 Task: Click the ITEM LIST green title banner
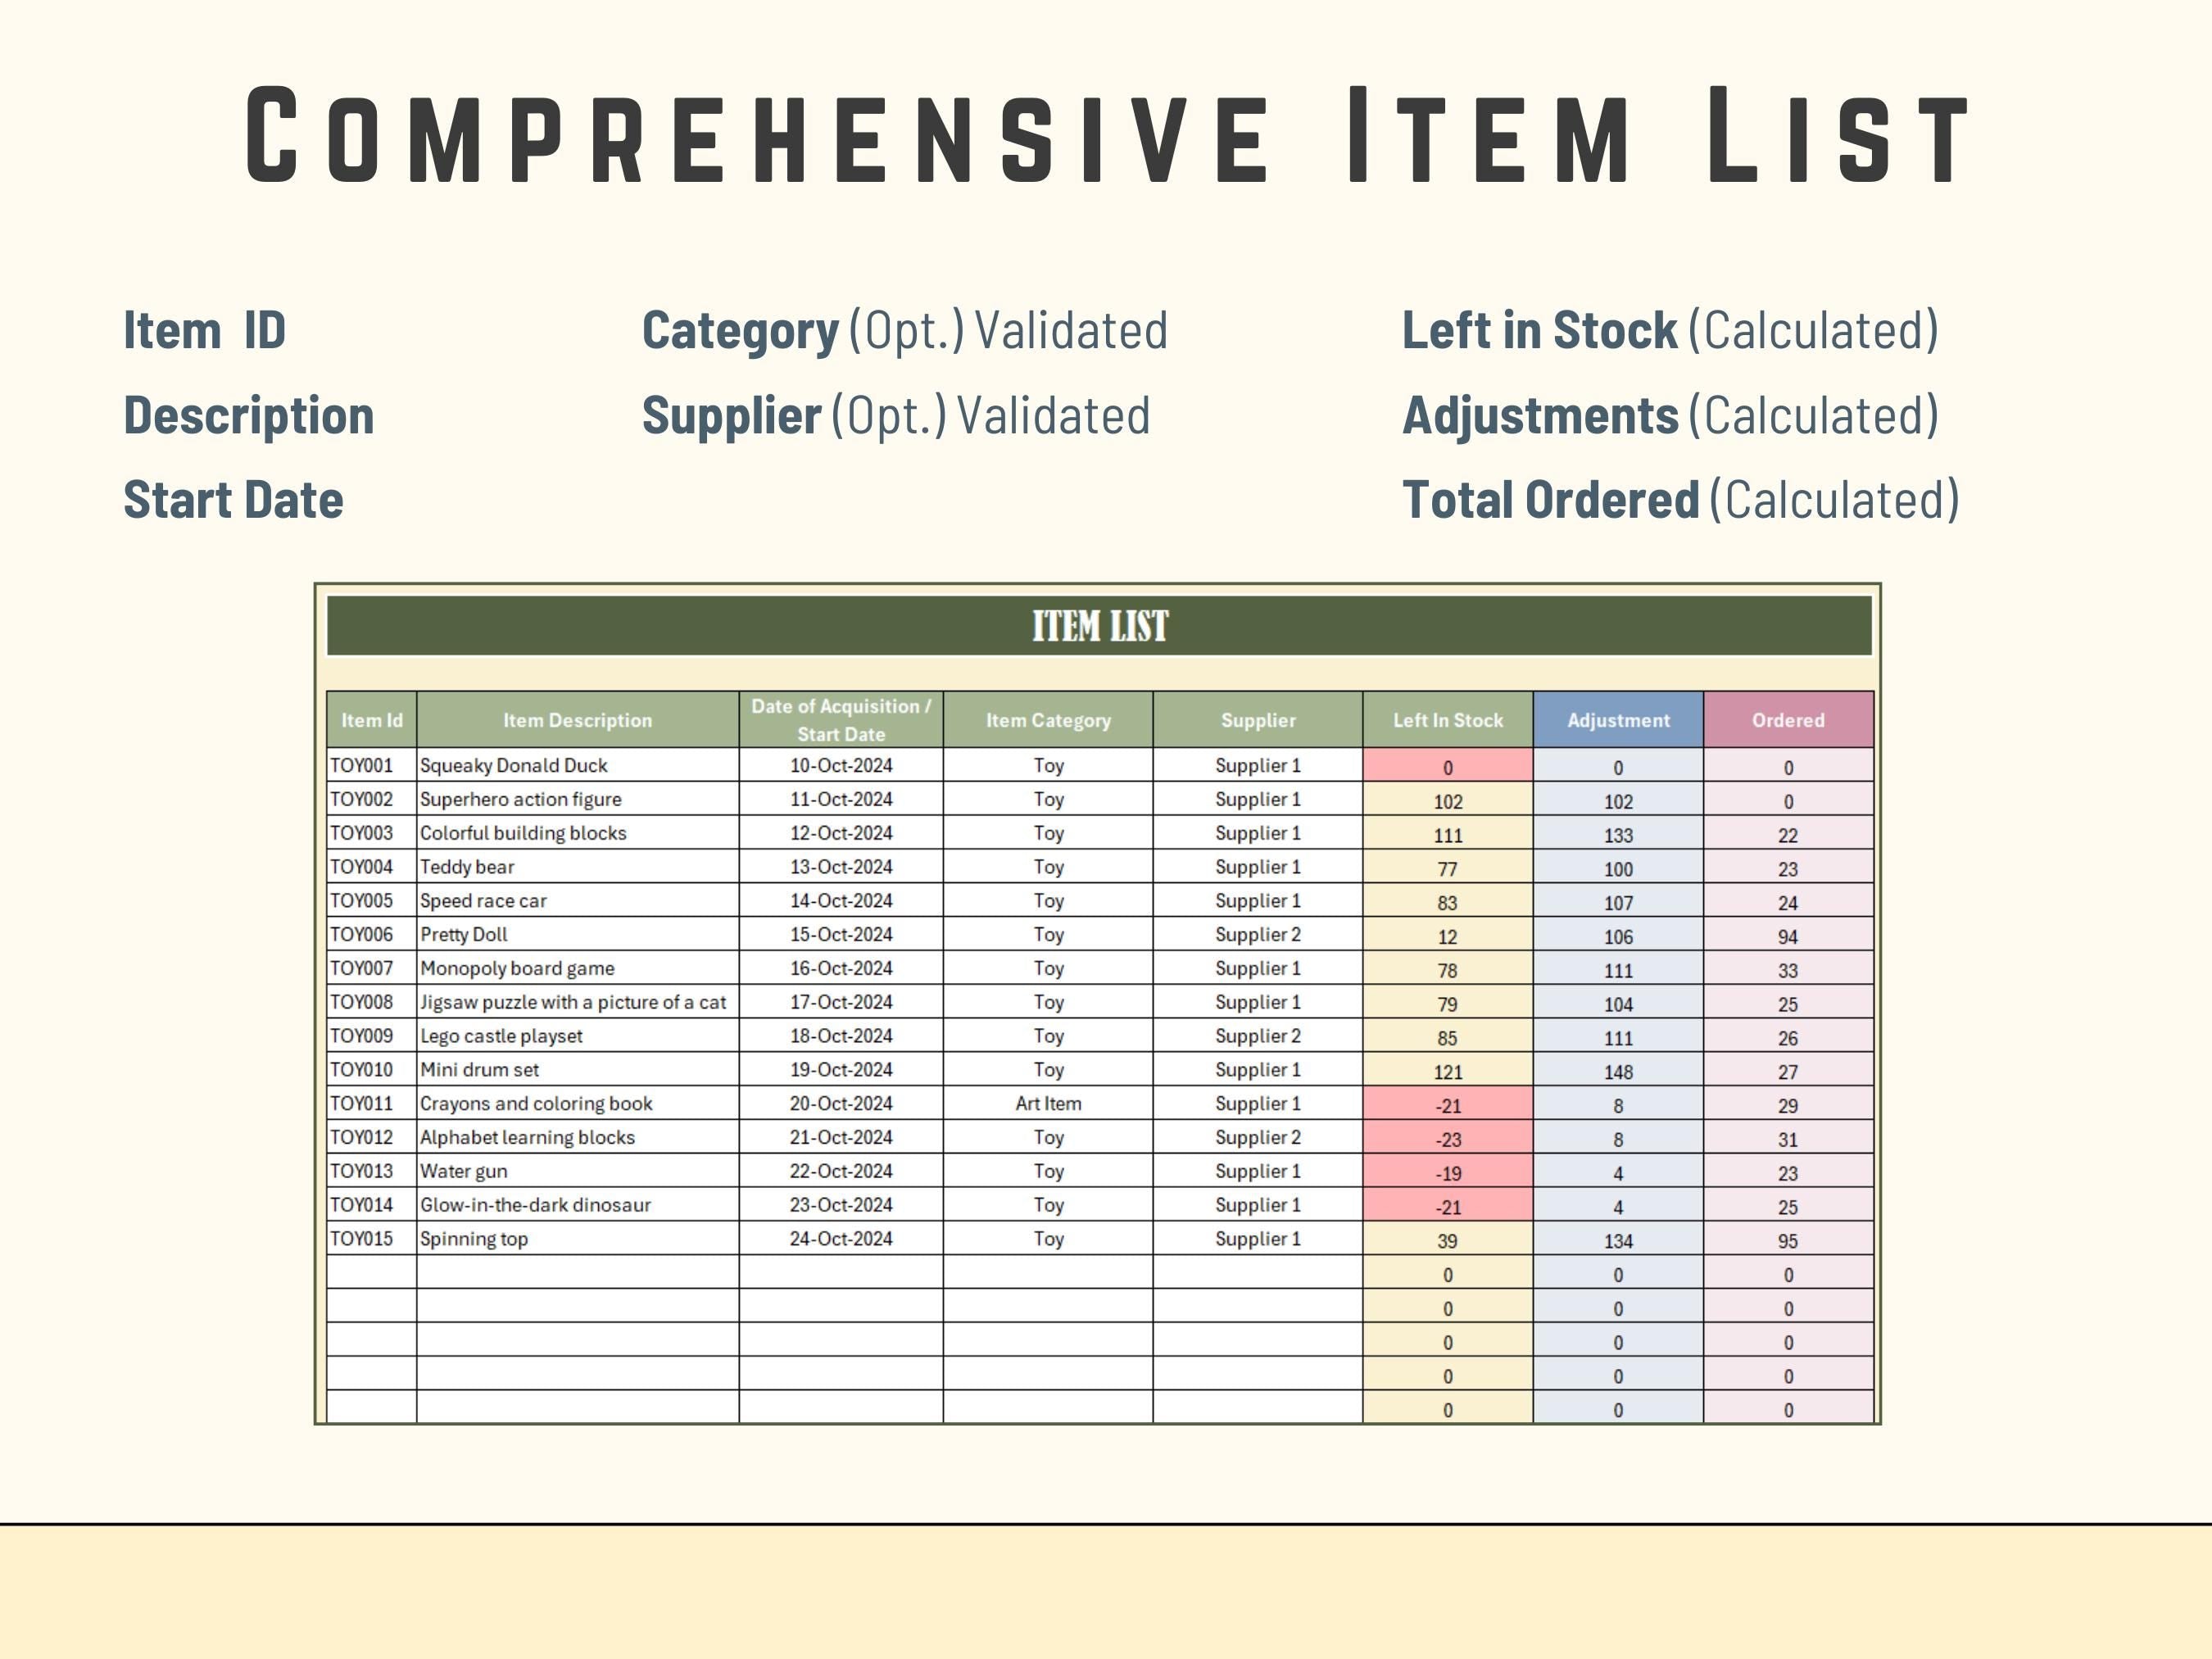pyautogui.click(x=1099, y=626)
